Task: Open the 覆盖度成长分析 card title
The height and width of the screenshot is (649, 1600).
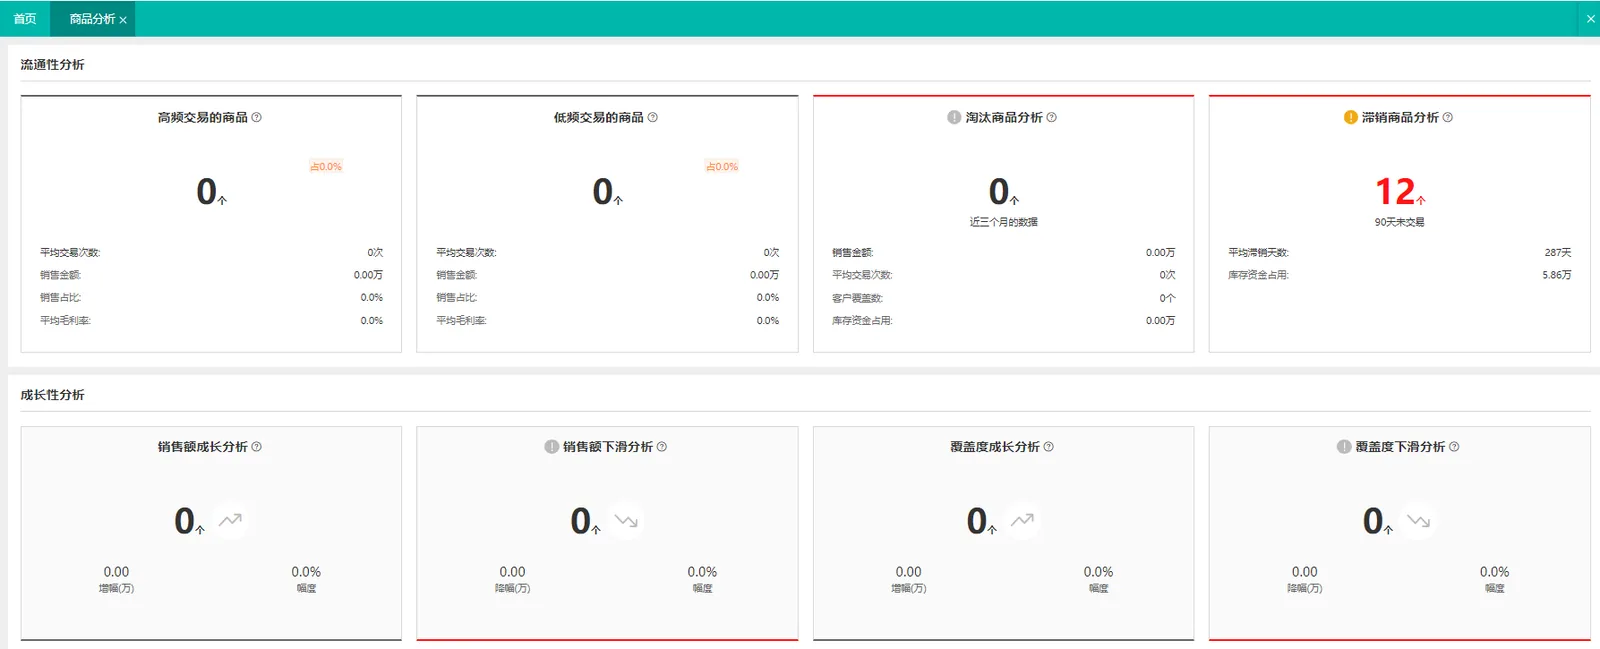Action: 995,447
